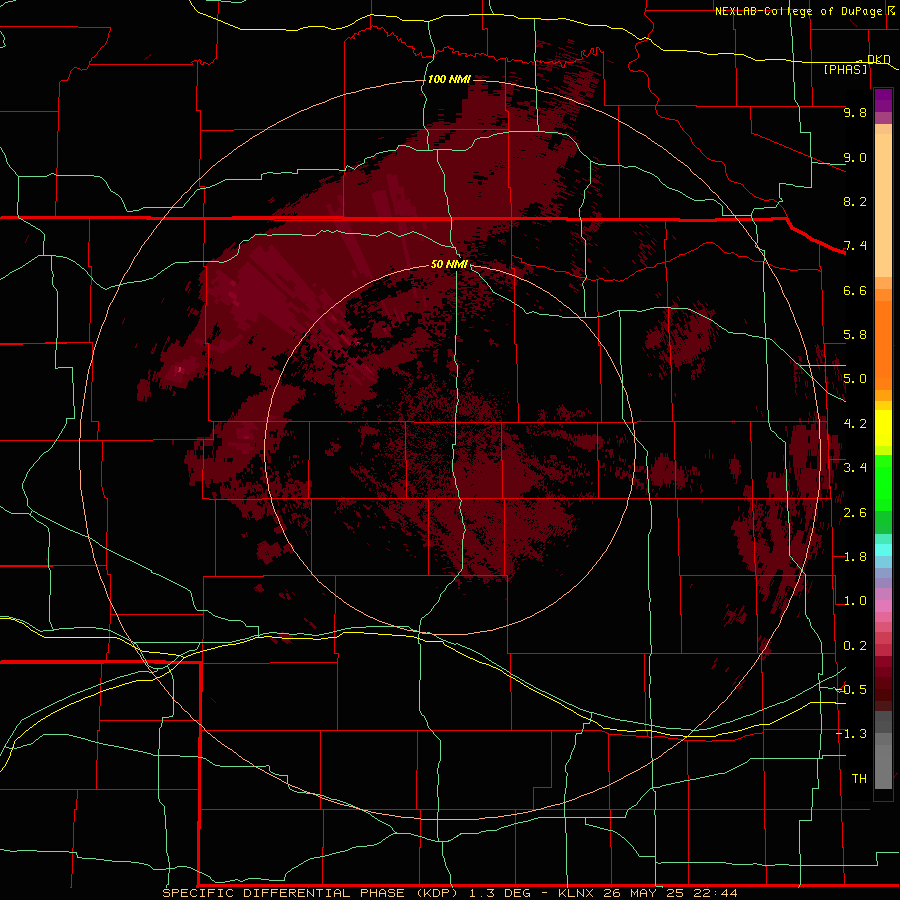Click the 6.6 value on the color scale
The height and width of the screenshot is (900, 900).
click(x=855, y=290)
